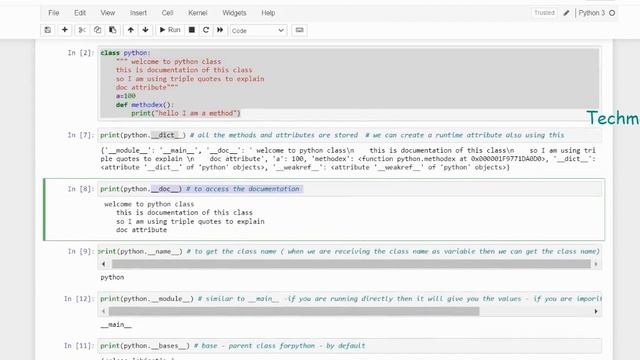This screenshot has width=640, height=360.
Task: Open the Kernel menu
Action: point(198,13)
